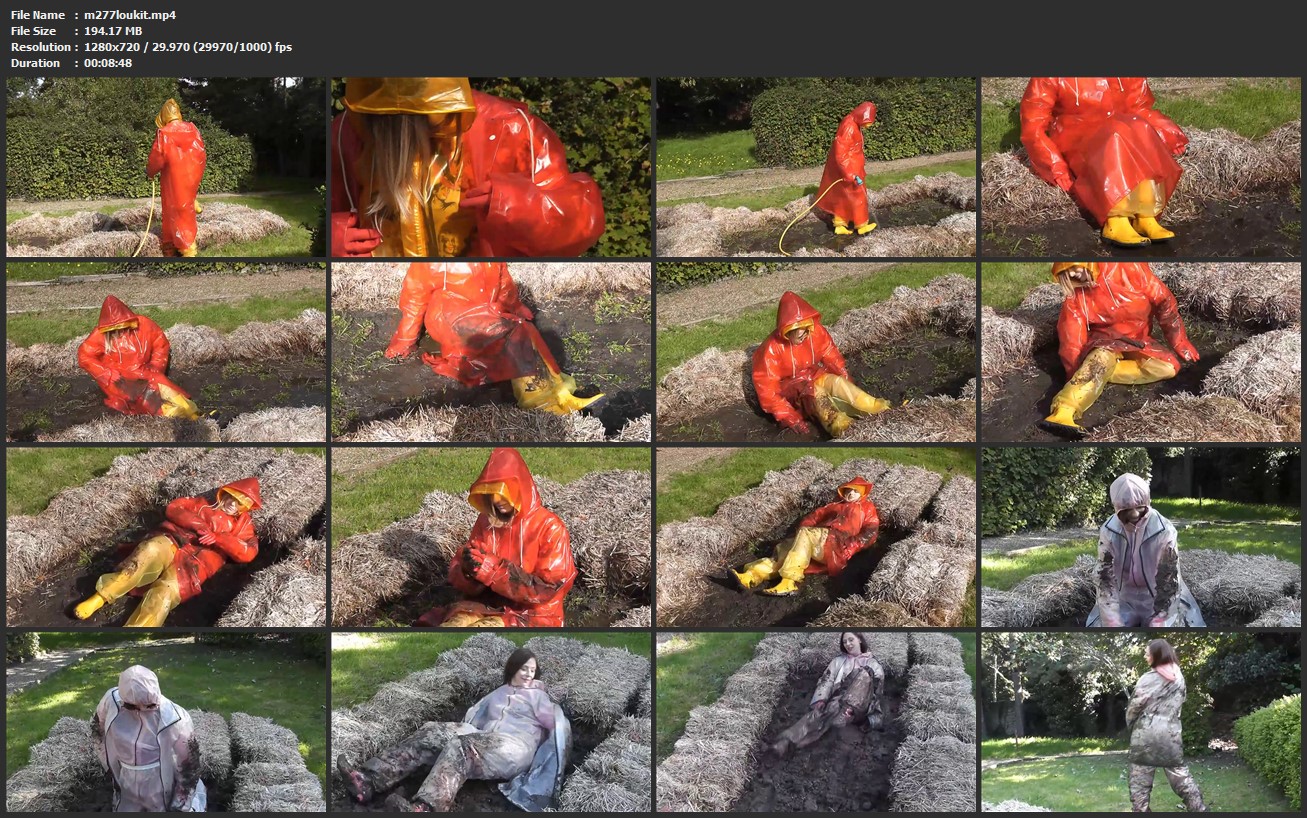Open close-up thumbnail of red hood and muddy gloves

click(491, 537)
